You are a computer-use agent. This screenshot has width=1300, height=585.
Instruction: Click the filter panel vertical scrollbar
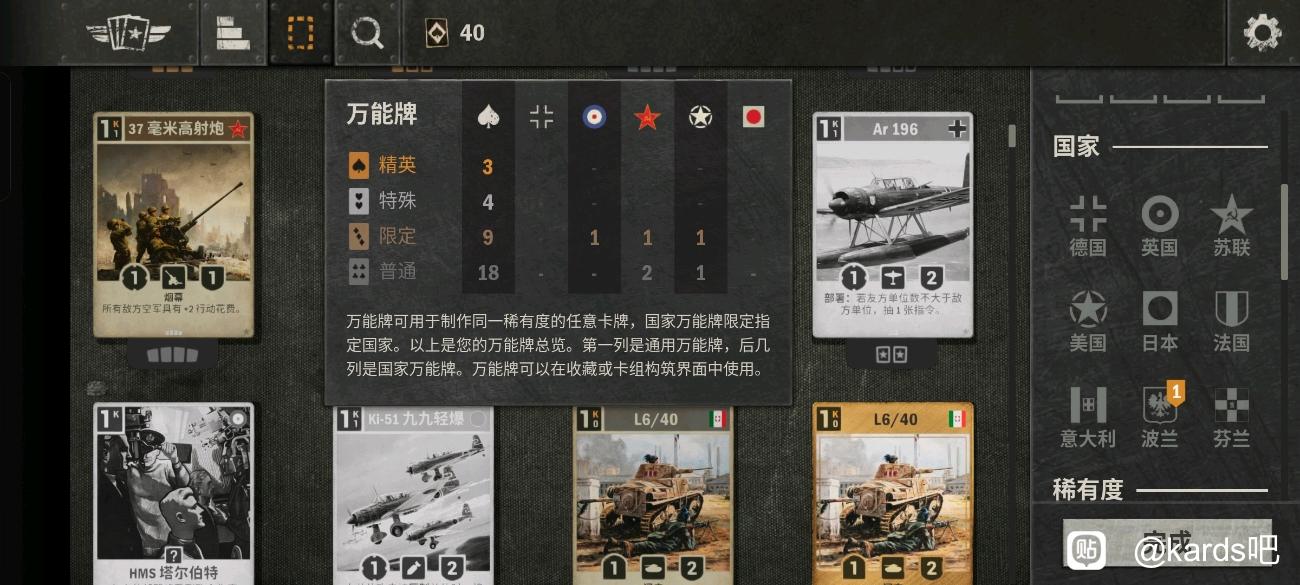1285,230
